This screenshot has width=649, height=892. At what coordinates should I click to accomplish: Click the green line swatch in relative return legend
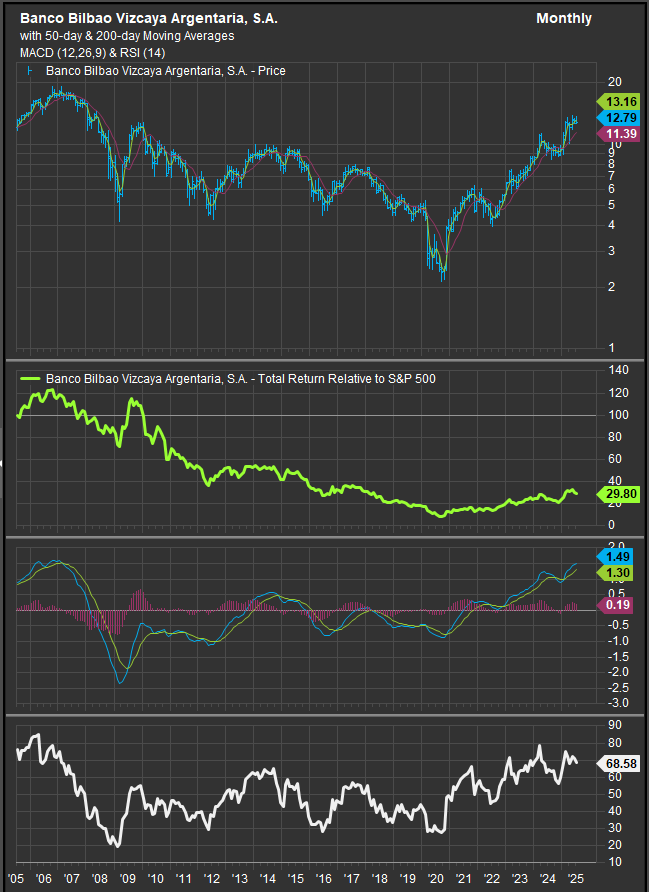click(x=30, y=378)
